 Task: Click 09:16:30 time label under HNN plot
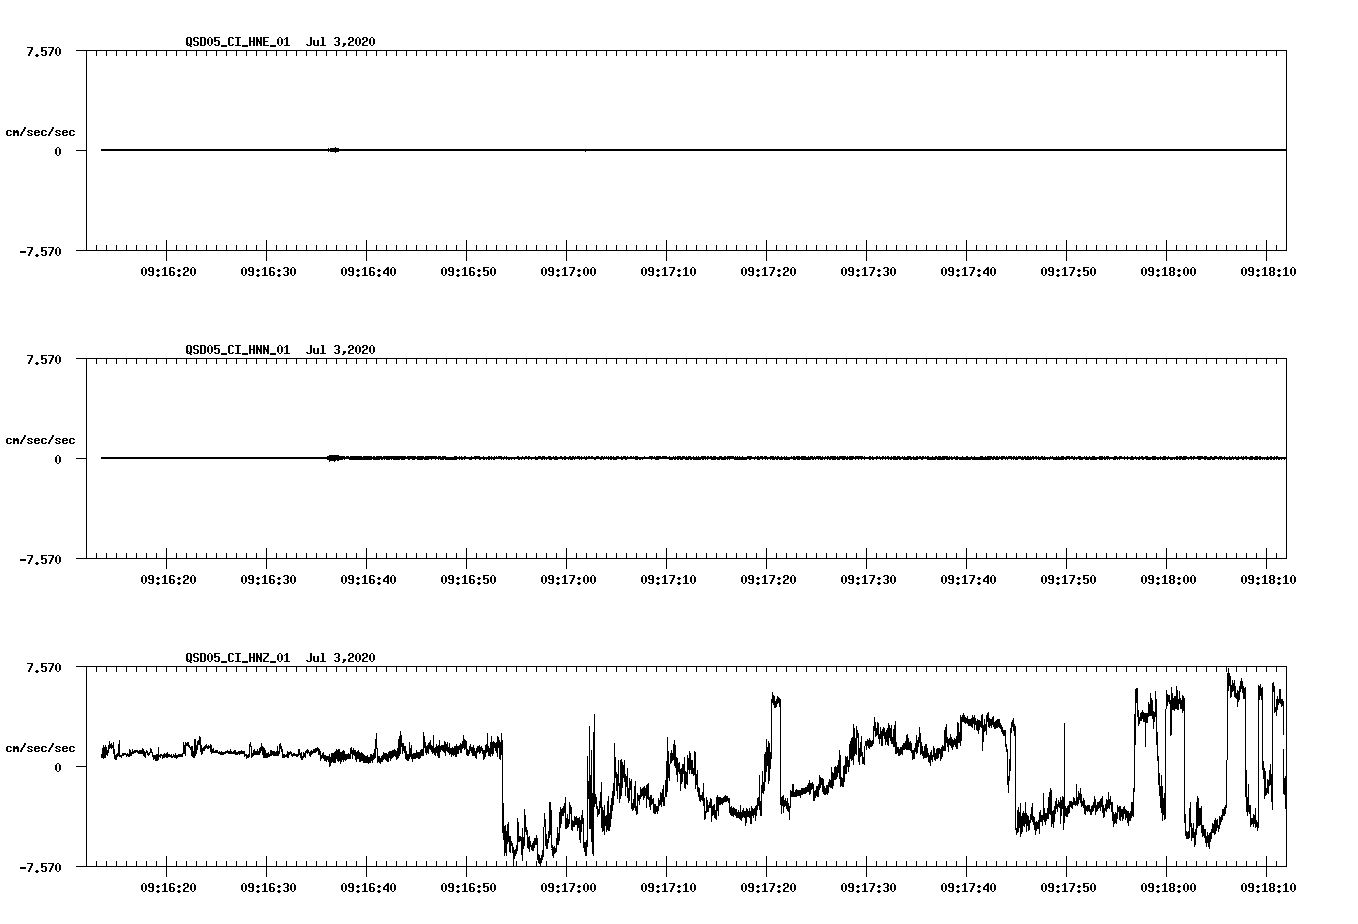(x=268, y=579)
